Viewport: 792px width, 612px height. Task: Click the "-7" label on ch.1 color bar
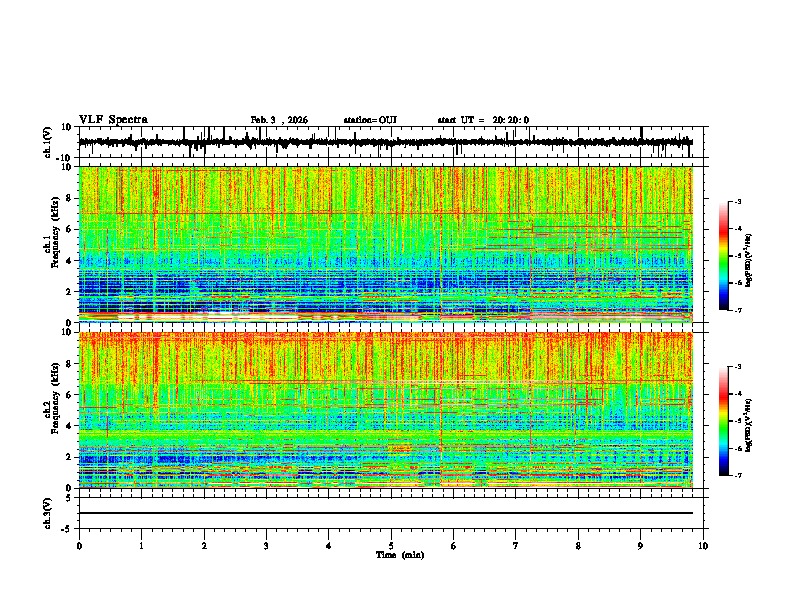pyautogui.click(x=738, y=310)
